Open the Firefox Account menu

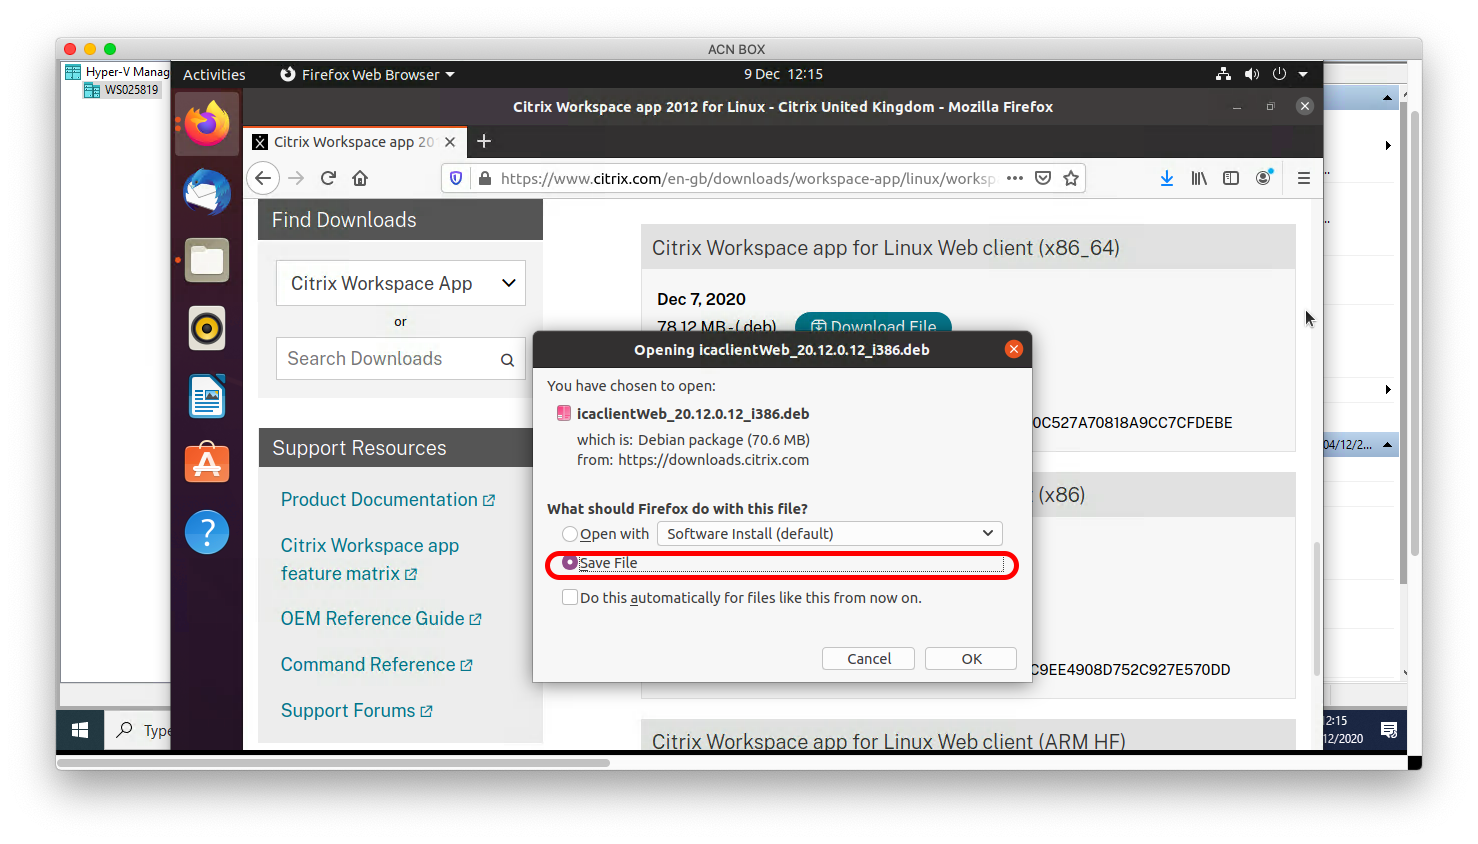tap(1264, 178)
